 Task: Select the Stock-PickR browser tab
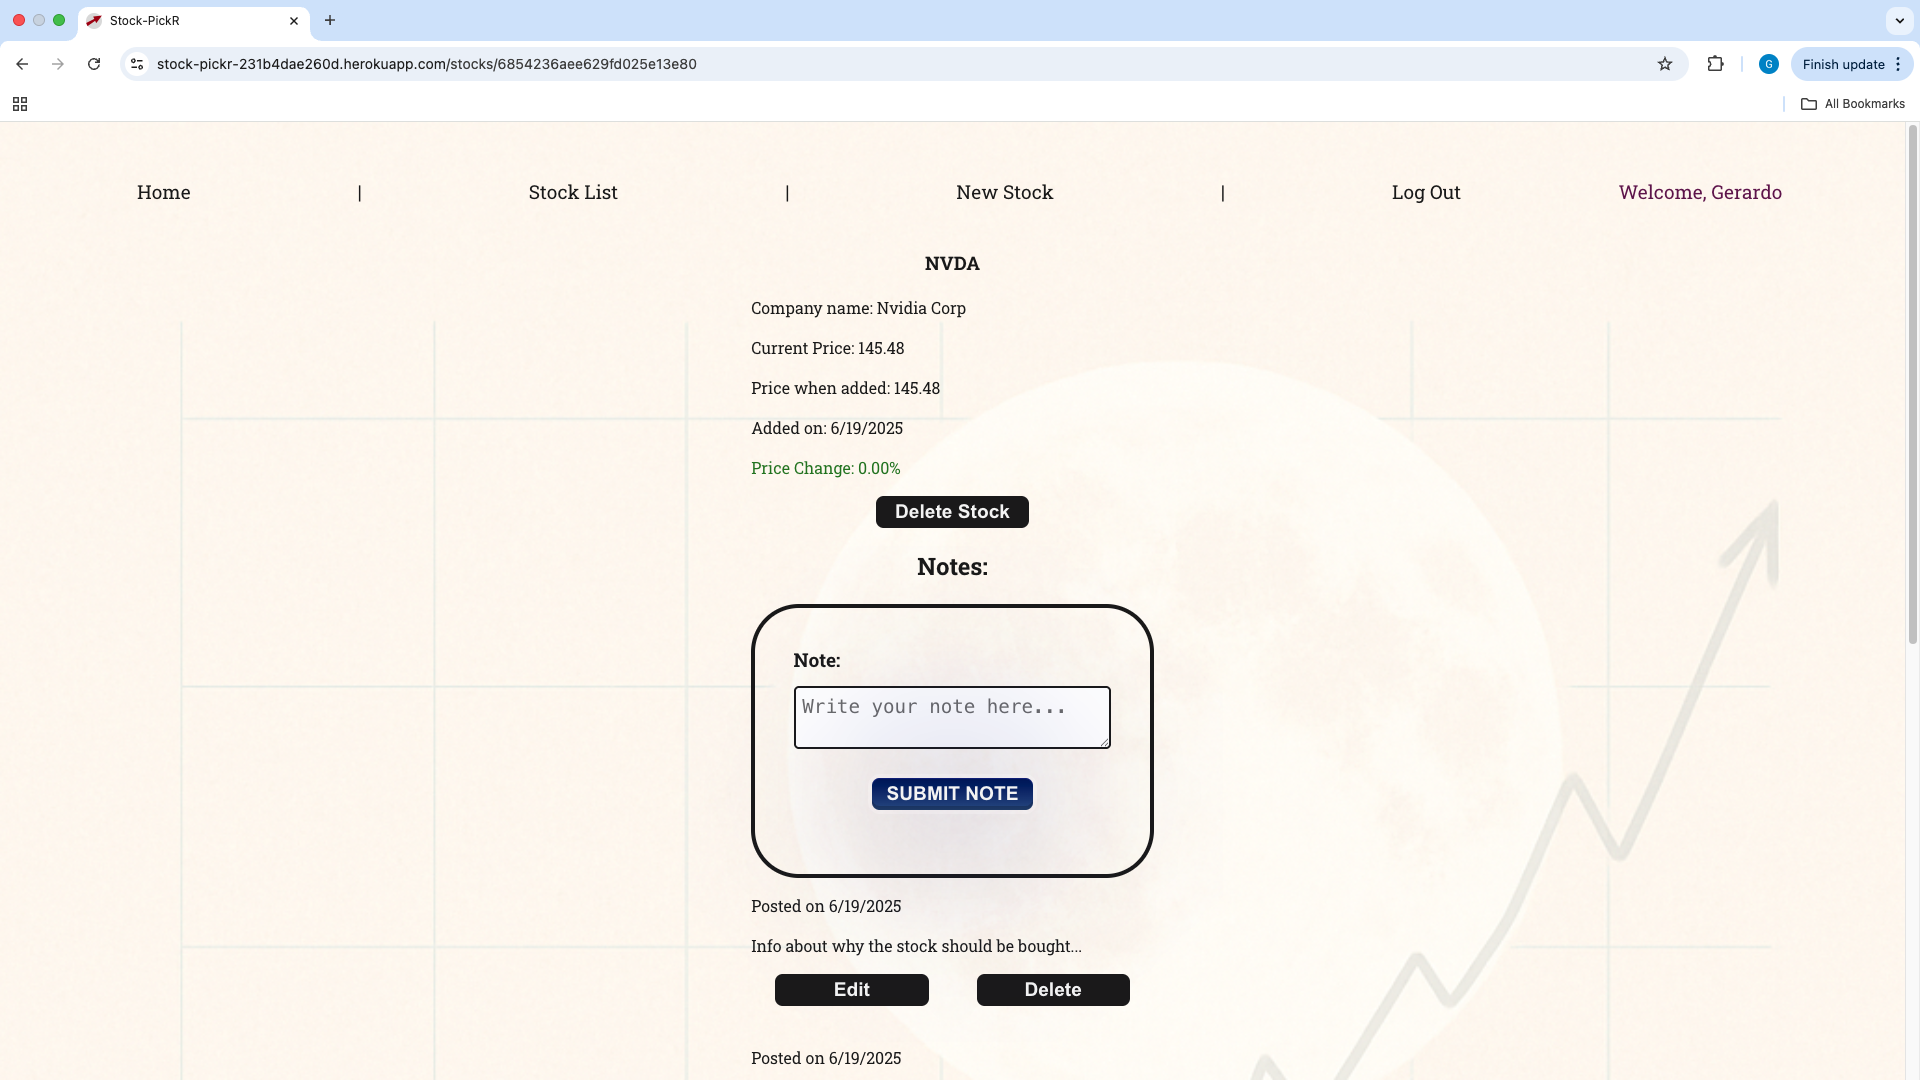194,21
